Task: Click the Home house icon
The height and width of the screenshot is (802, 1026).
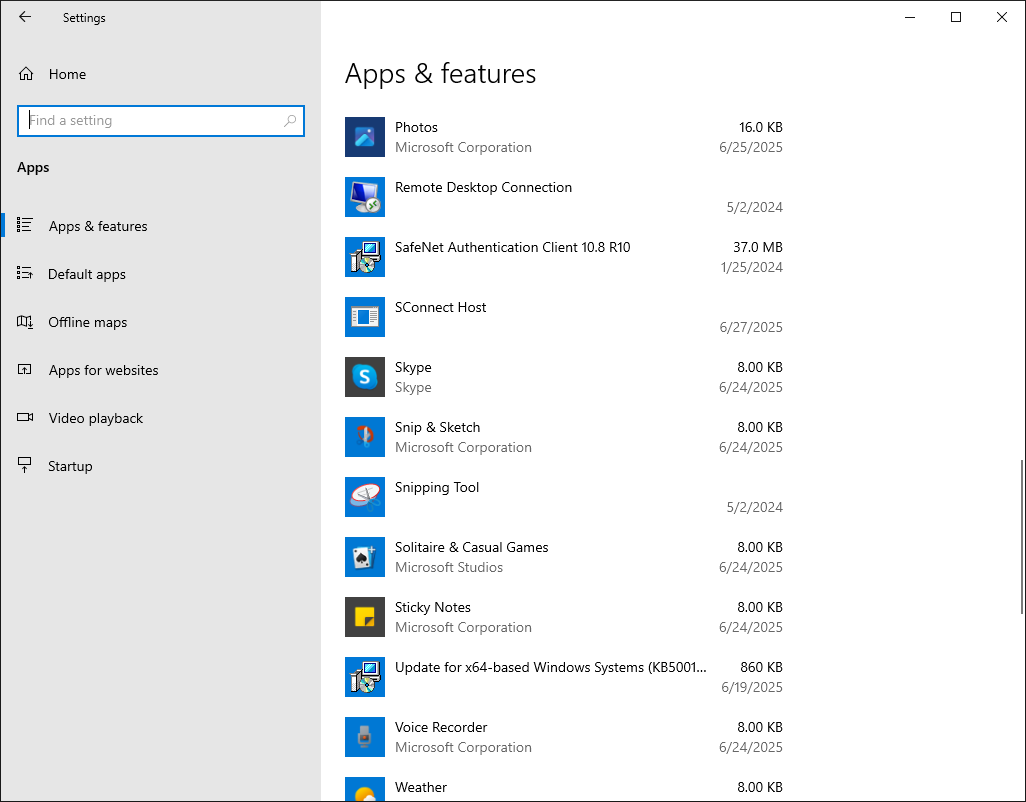Action: coord(26,74)
